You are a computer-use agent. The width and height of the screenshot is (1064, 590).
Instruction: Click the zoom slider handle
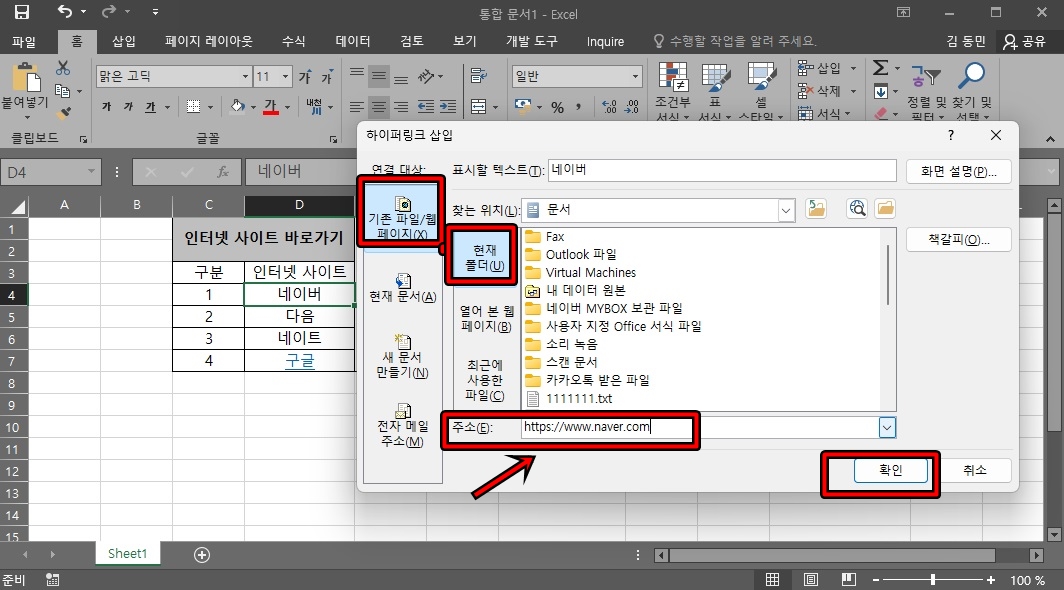coord(933,579)
